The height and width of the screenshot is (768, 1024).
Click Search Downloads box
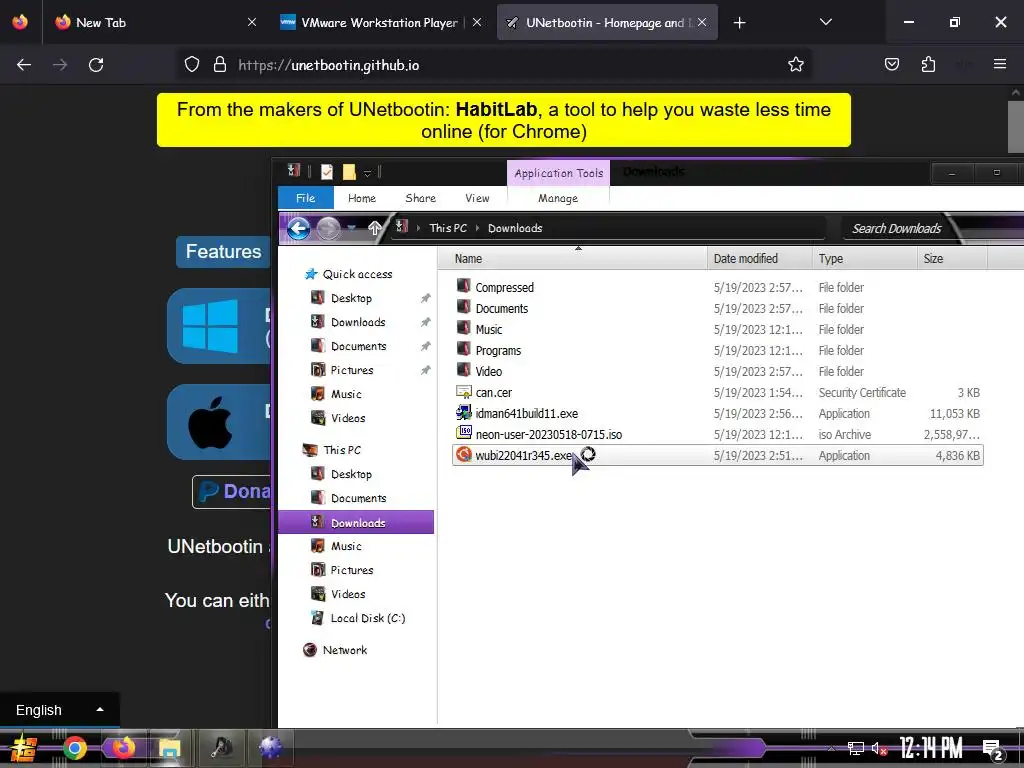pyautogui.click(x=896, y=229)
